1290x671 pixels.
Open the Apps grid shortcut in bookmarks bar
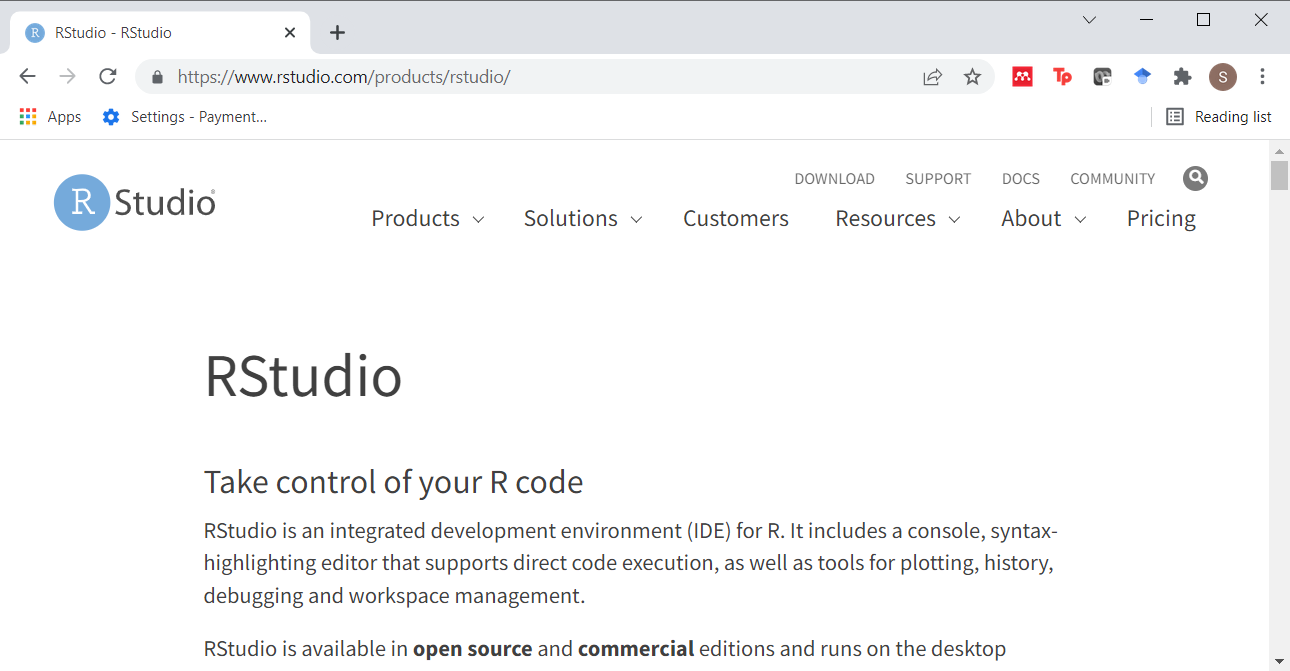tap(50, 117)
